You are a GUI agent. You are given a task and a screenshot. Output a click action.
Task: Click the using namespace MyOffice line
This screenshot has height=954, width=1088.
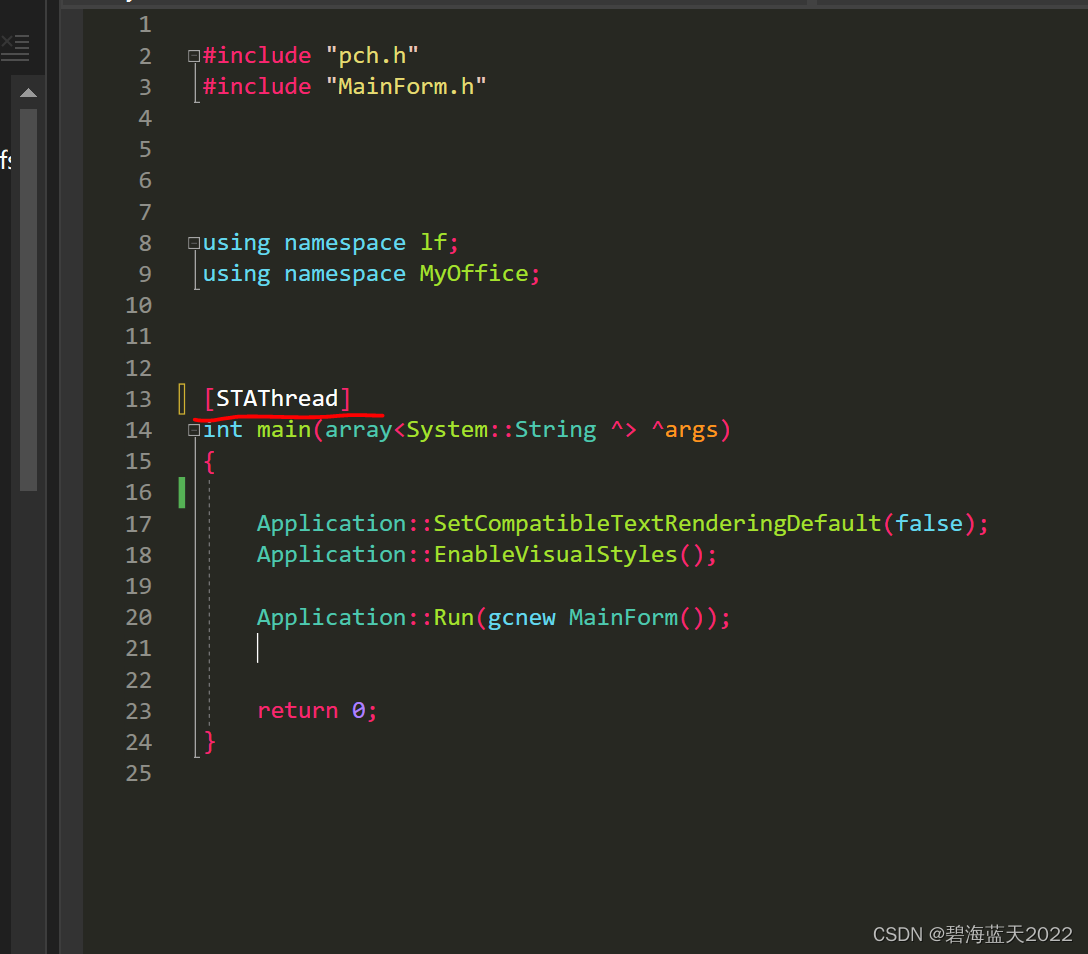pos(370,273)
